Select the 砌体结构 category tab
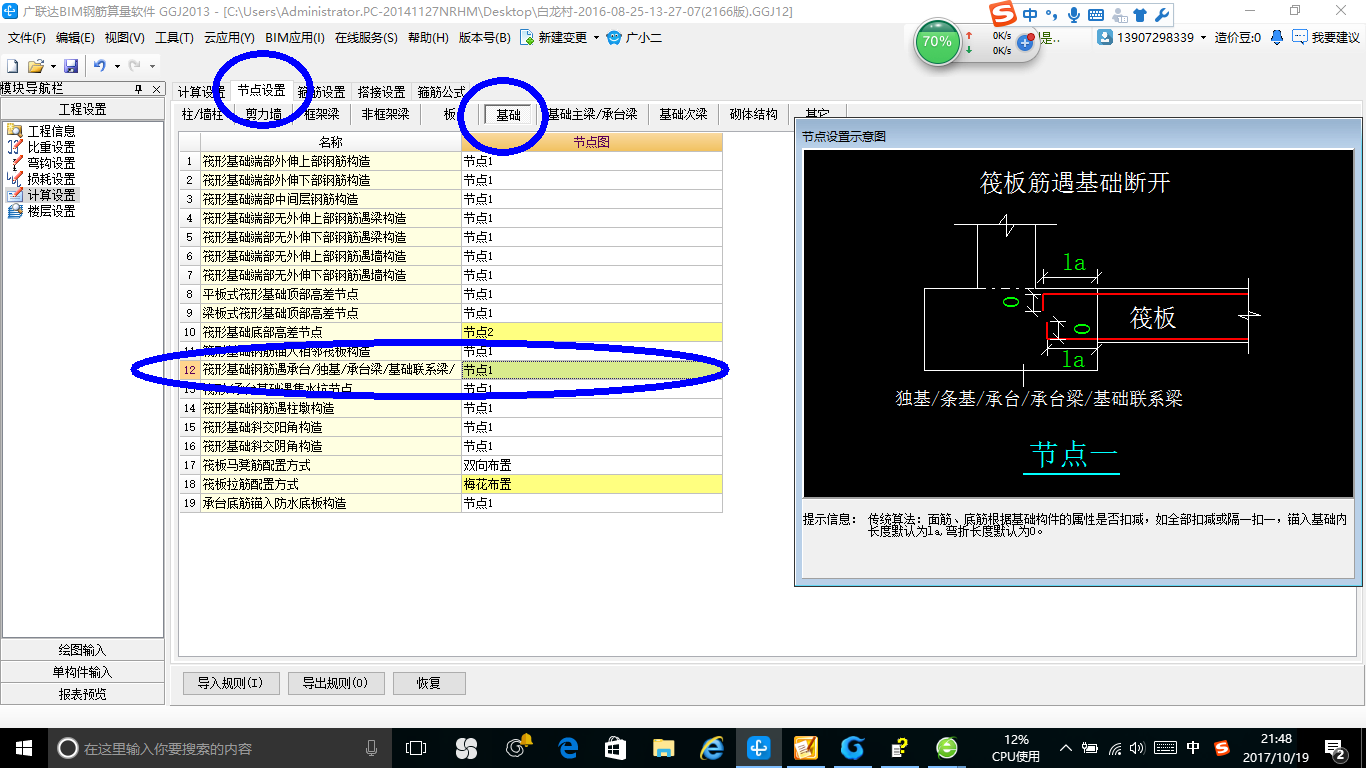 tap(753, 114)
